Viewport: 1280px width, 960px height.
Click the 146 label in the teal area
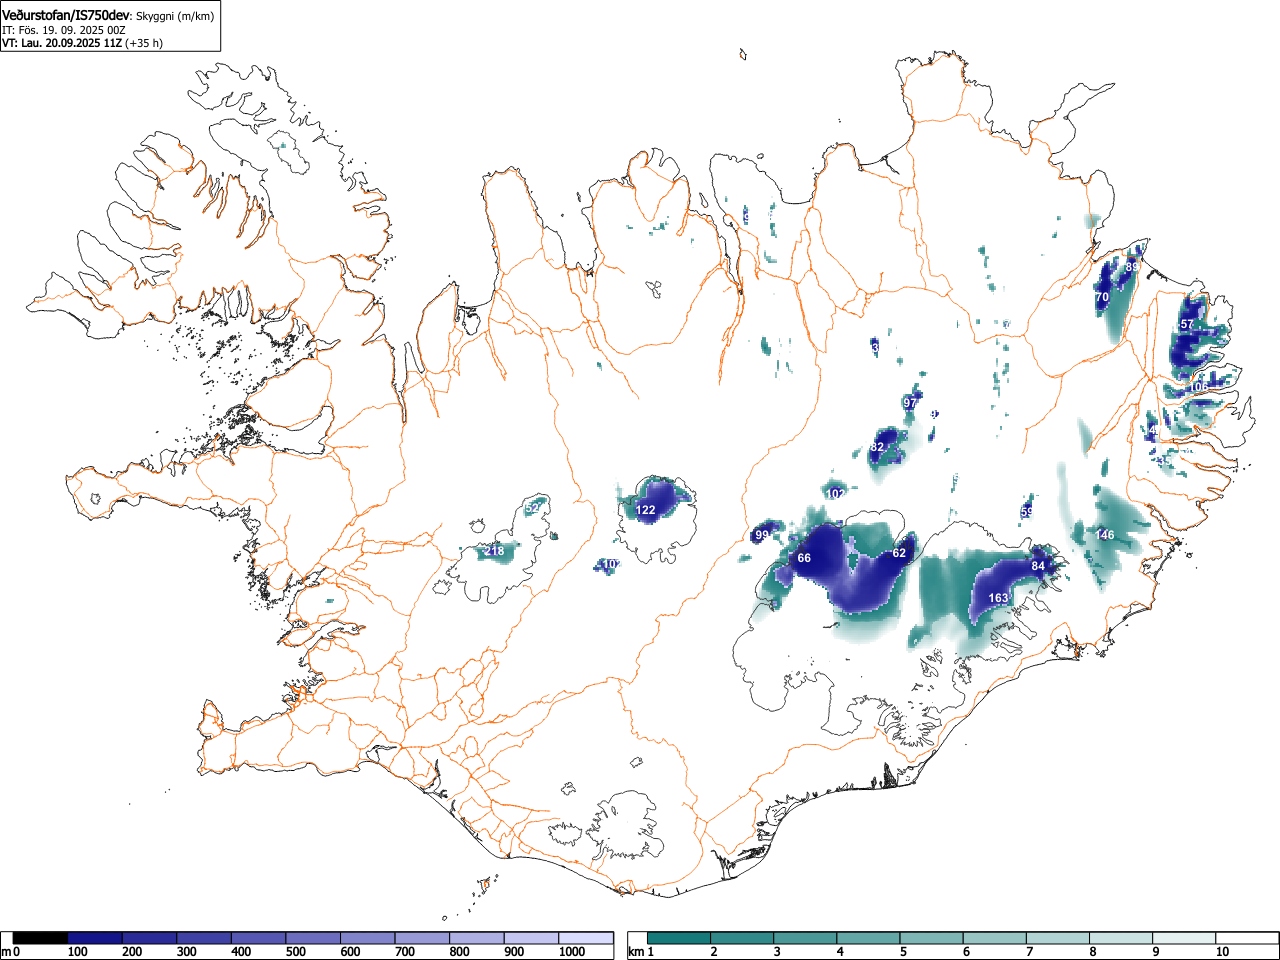1104,535
